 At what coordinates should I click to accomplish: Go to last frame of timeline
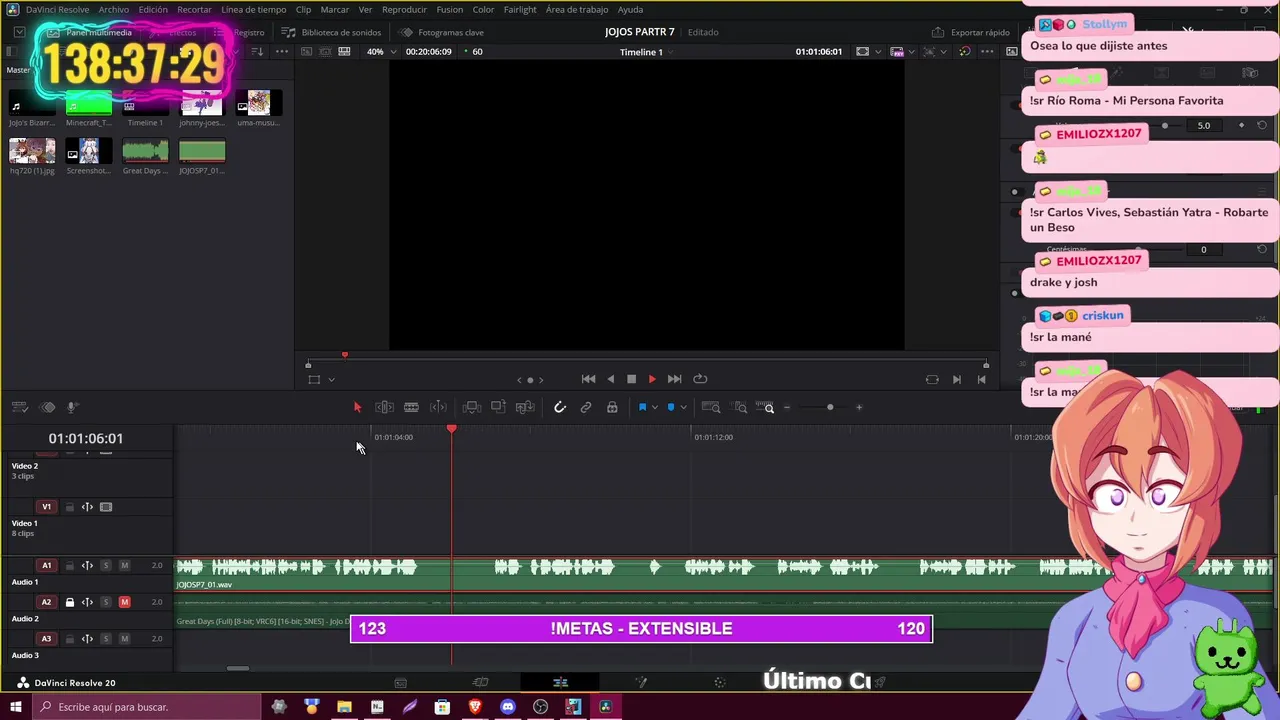click(x=674, y=379)
